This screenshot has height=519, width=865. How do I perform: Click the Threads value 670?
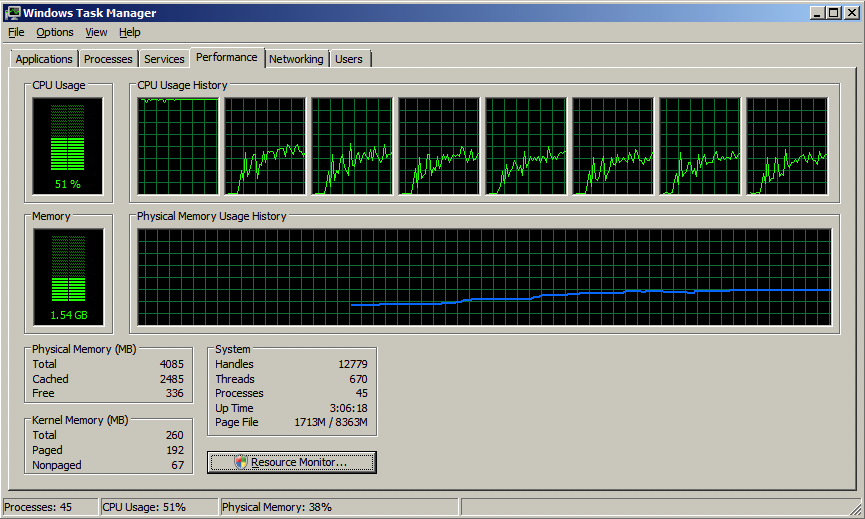click(x=358, y=379)
